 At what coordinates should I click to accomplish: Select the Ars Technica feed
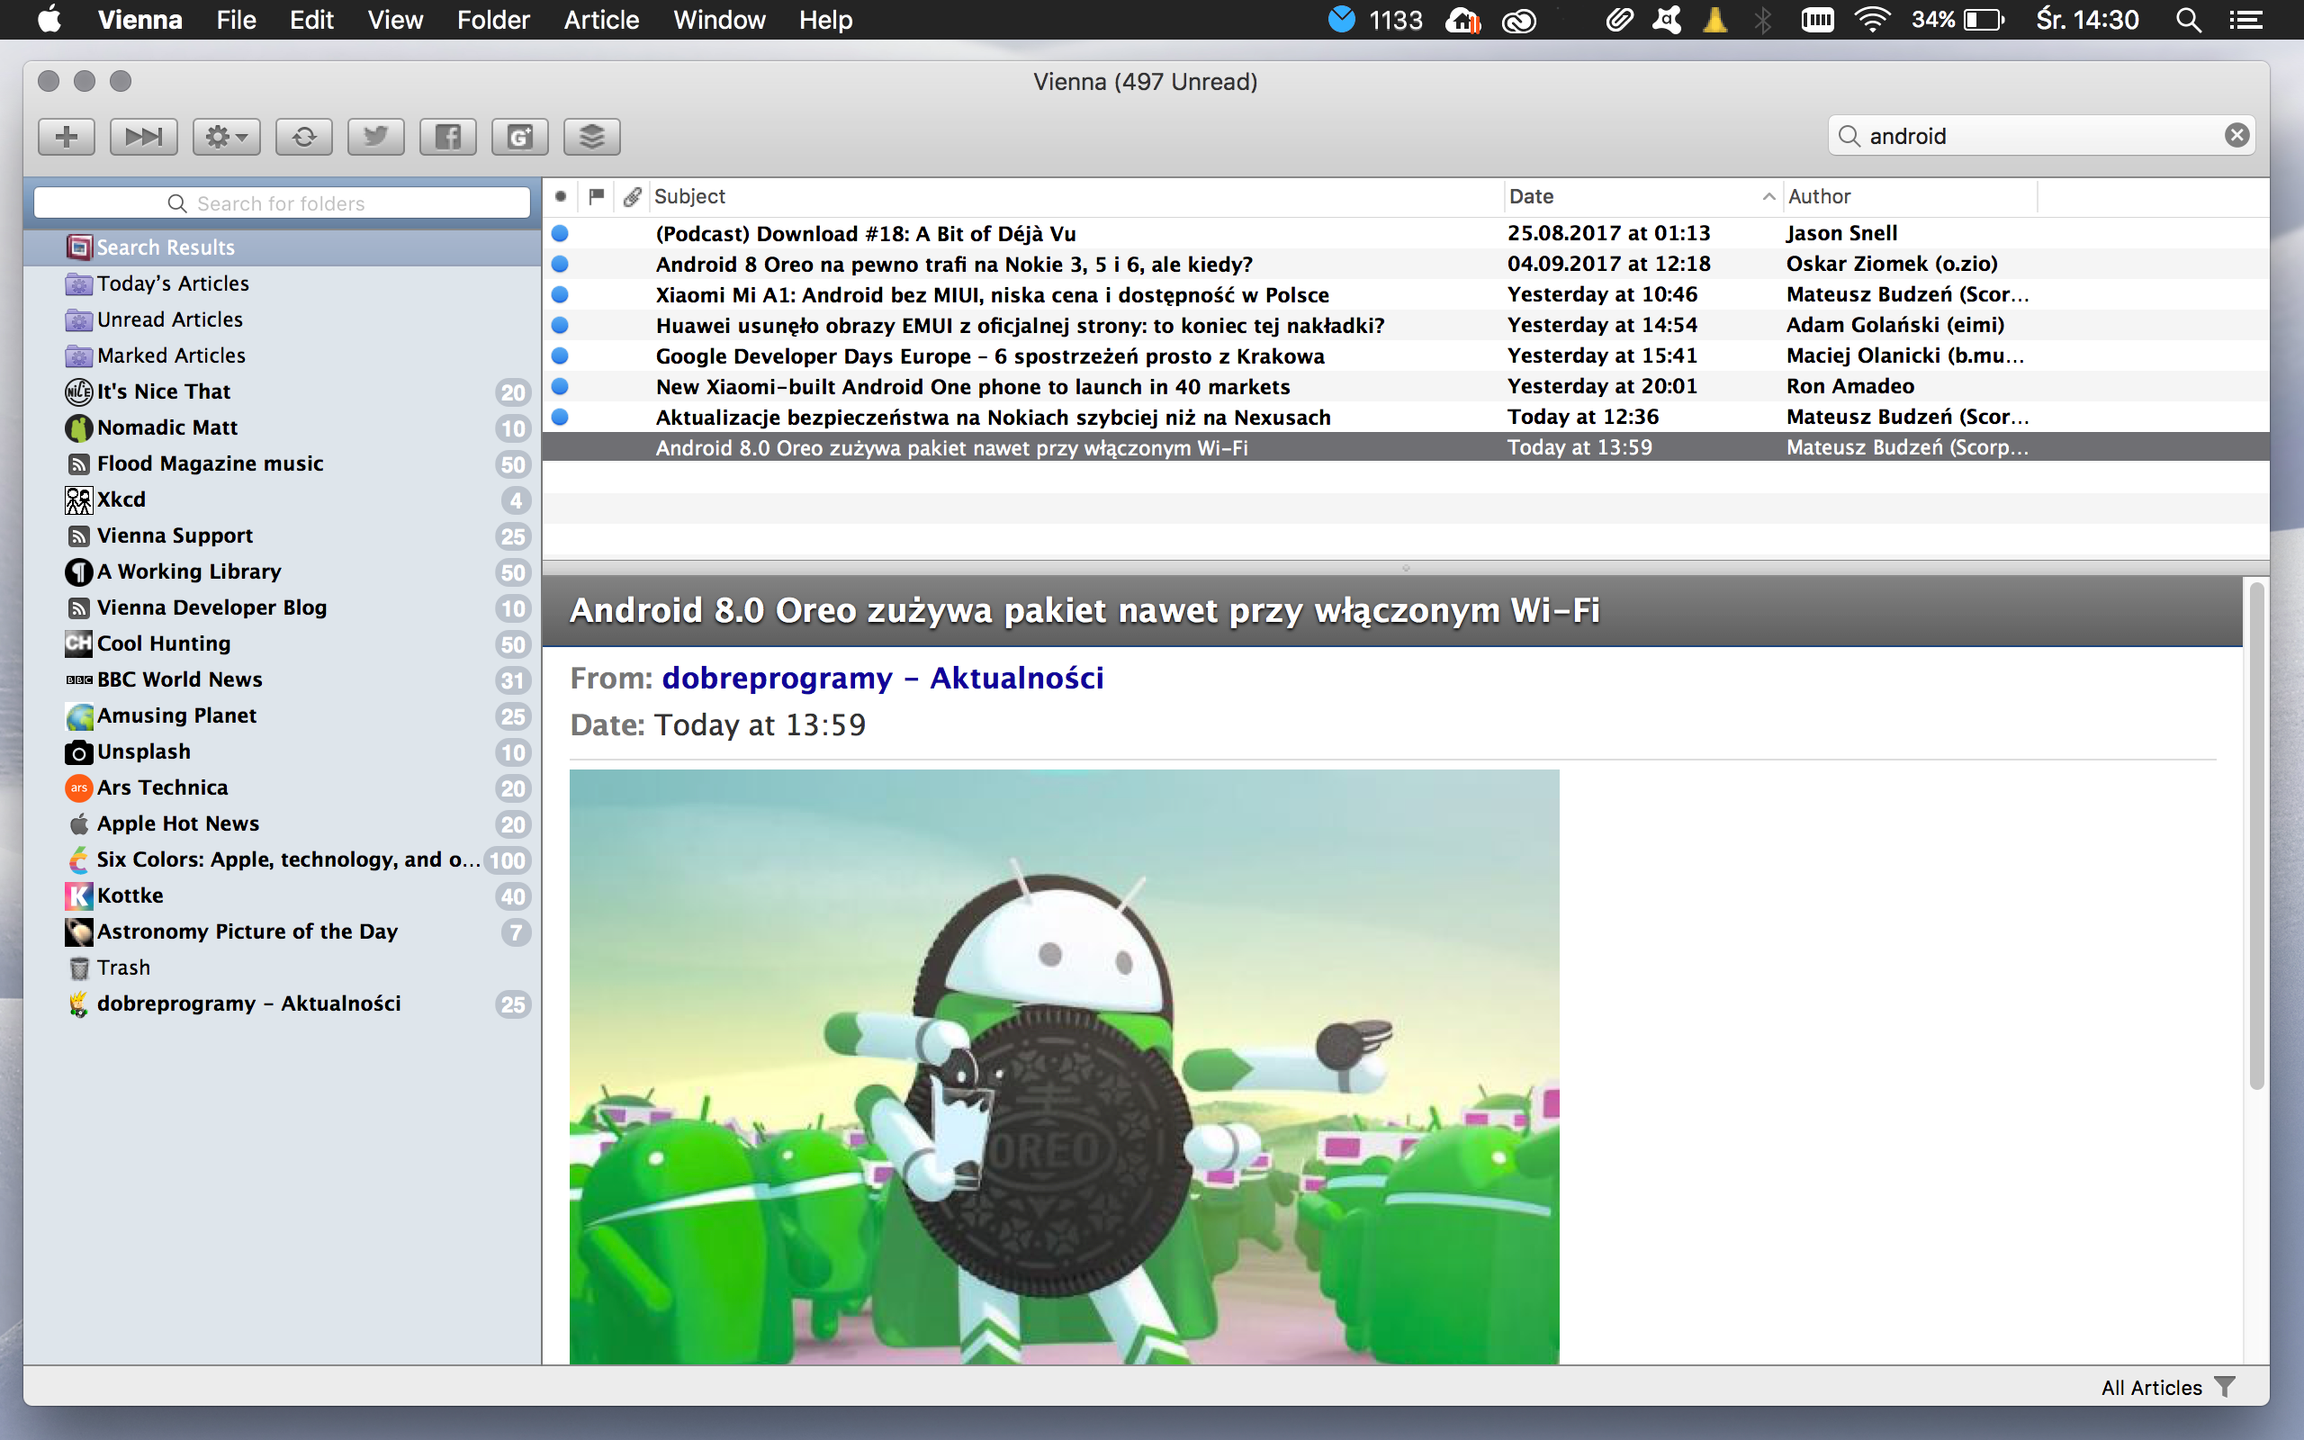162,788
